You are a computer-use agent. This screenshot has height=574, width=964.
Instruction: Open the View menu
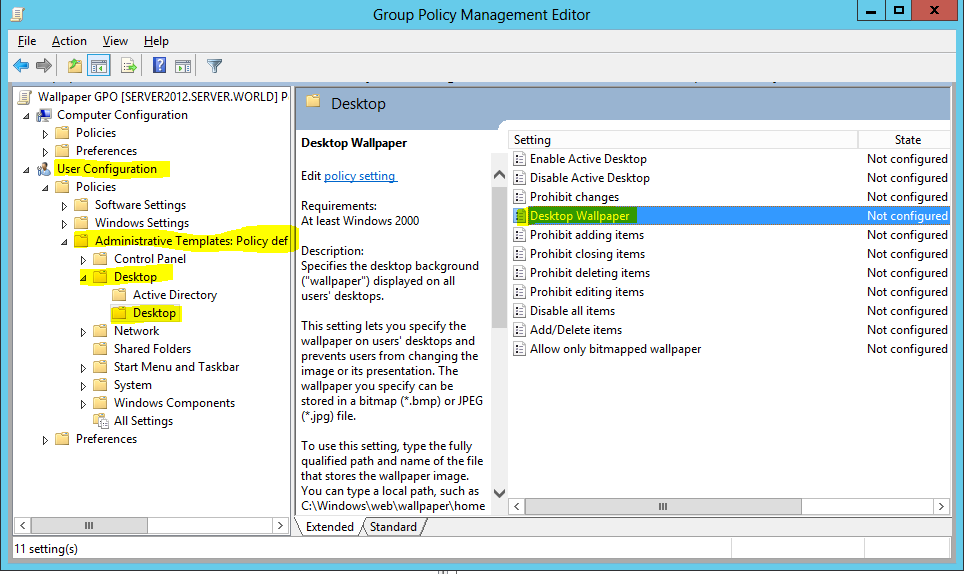click(x=115, y=41)
